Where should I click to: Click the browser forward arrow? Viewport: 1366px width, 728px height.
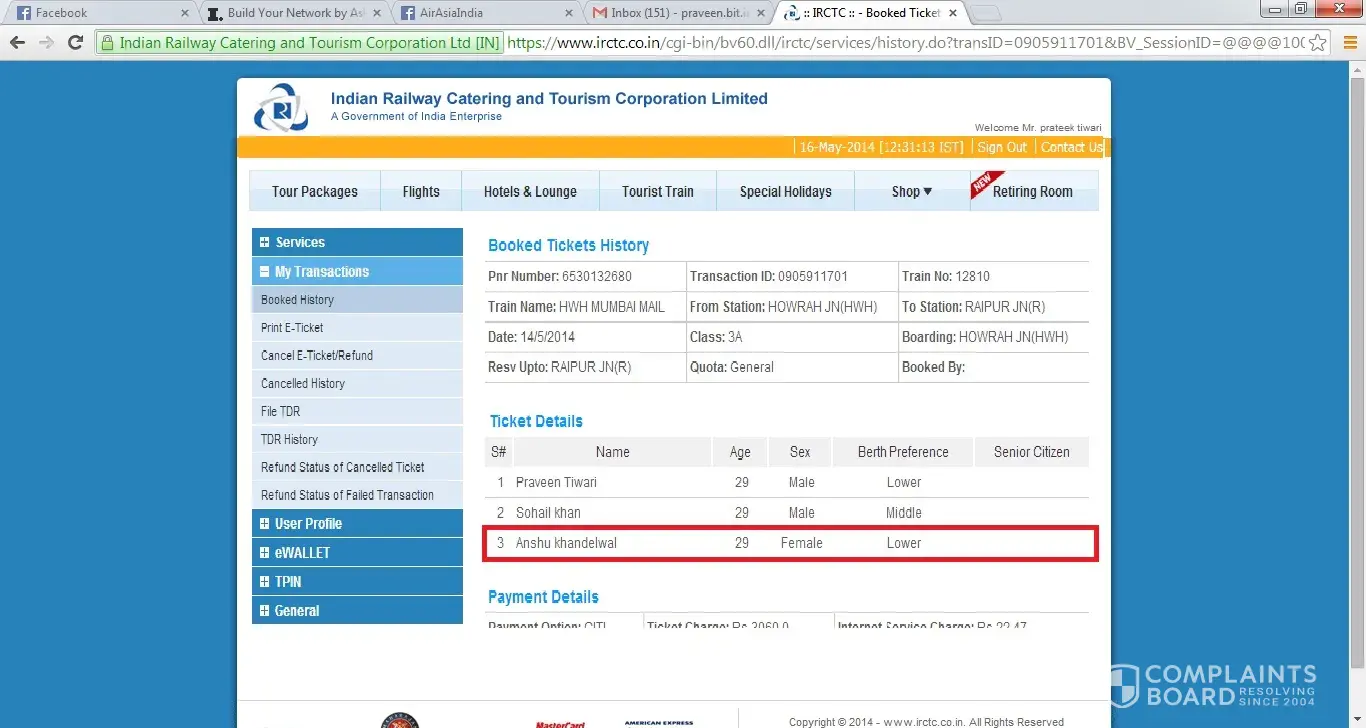[x=46, y=43]
